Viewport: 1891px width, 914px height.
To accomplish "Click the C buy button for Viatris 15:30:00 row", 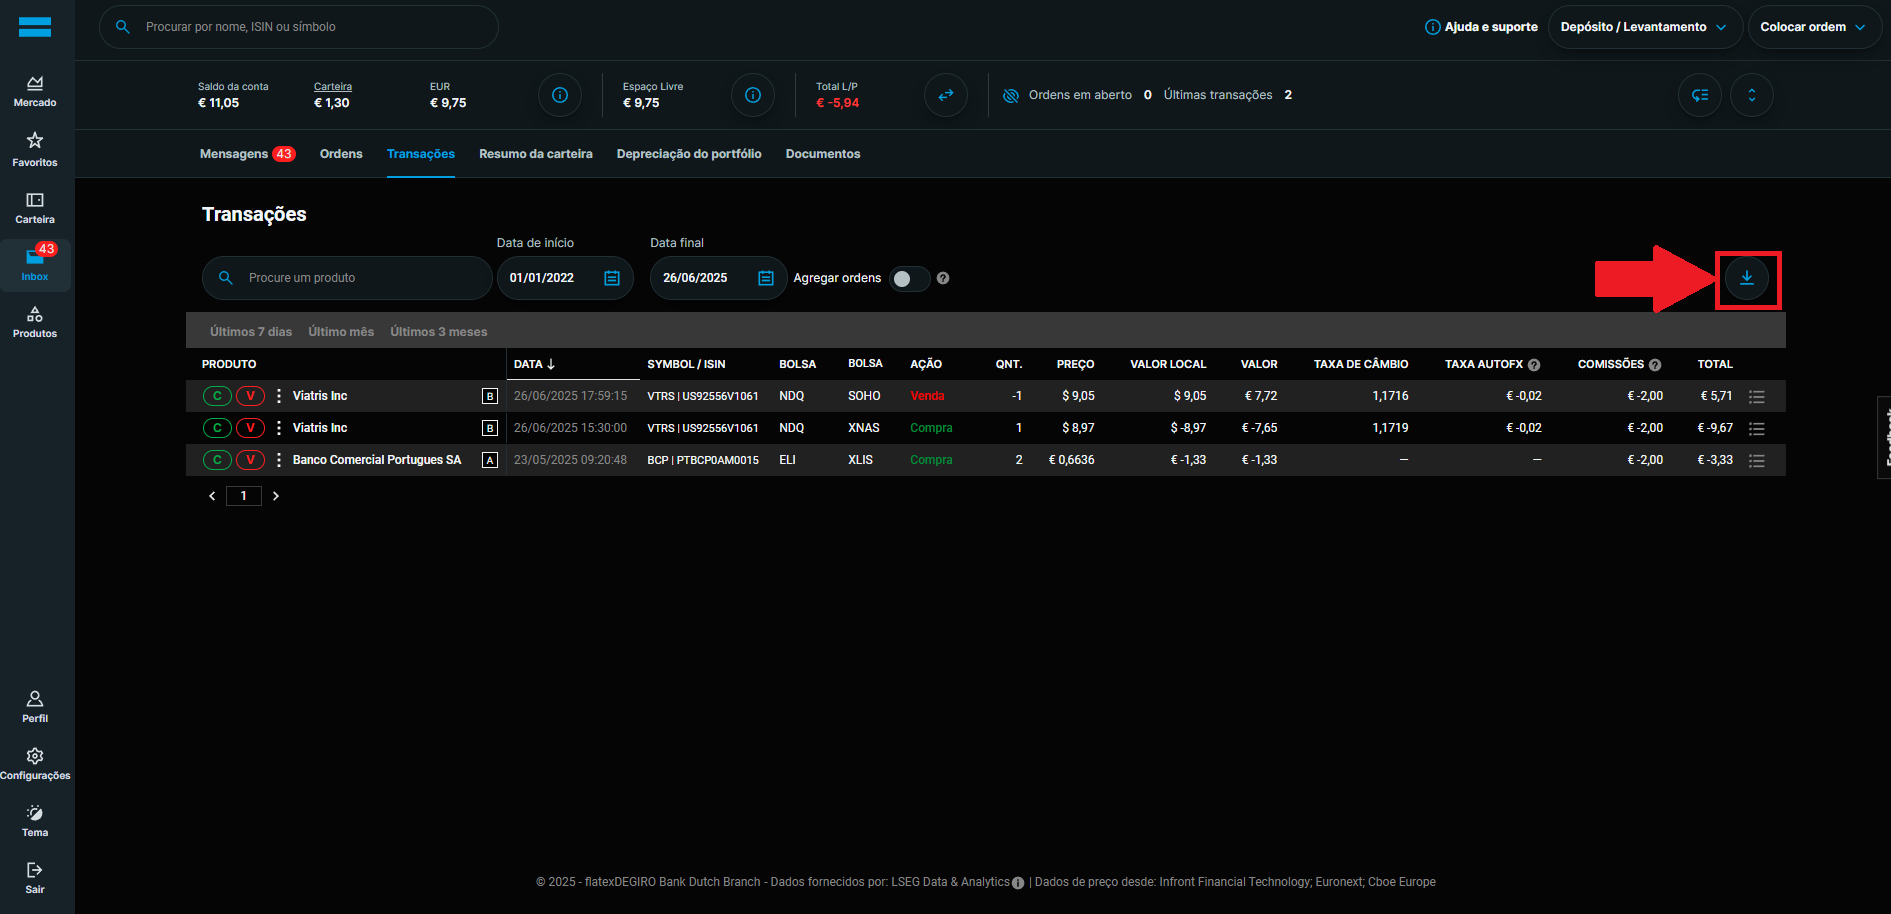I will (217, 428).
